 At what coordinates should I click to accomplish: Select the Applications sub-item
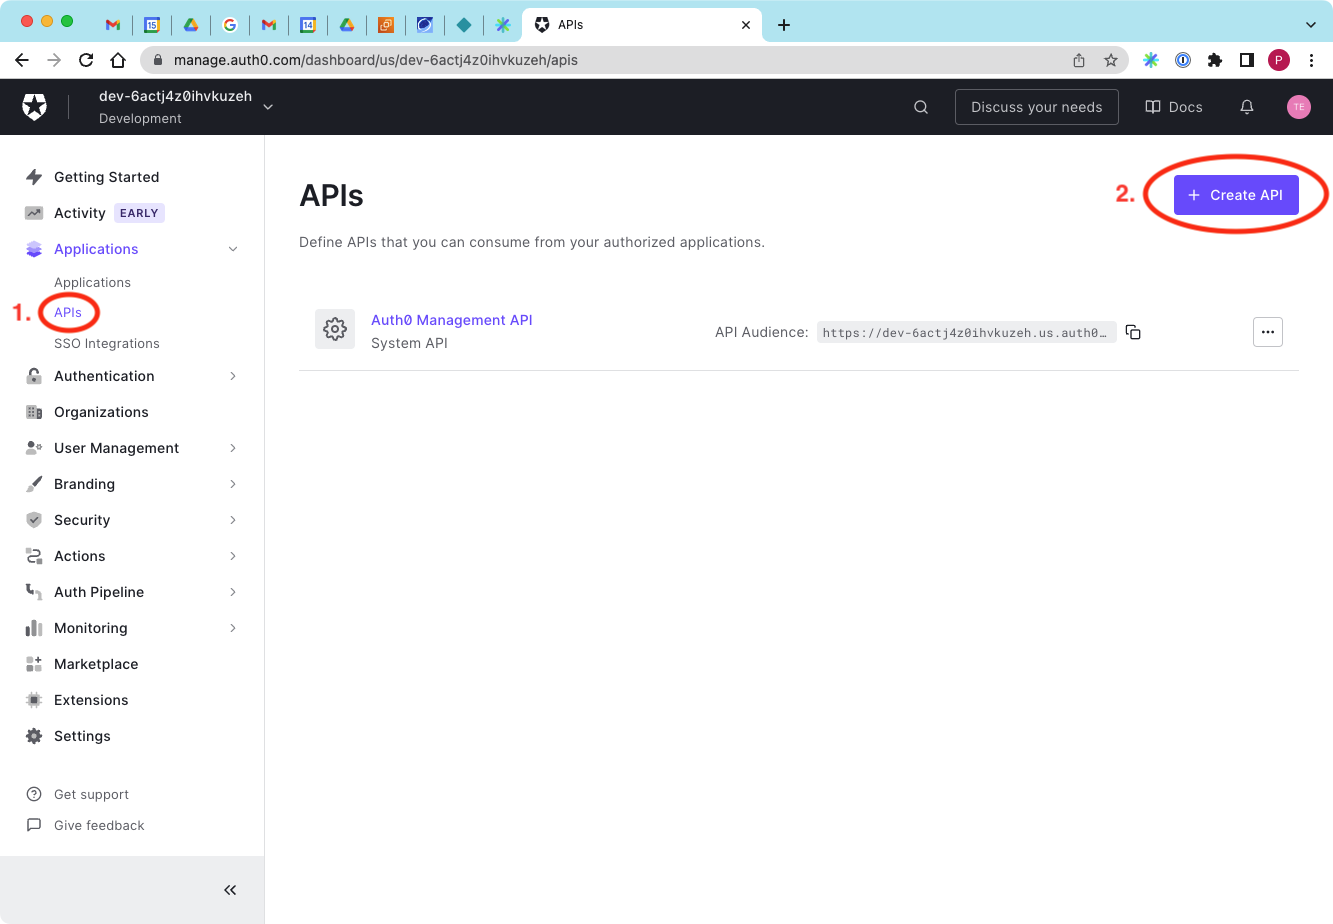(x=92, y=283)
